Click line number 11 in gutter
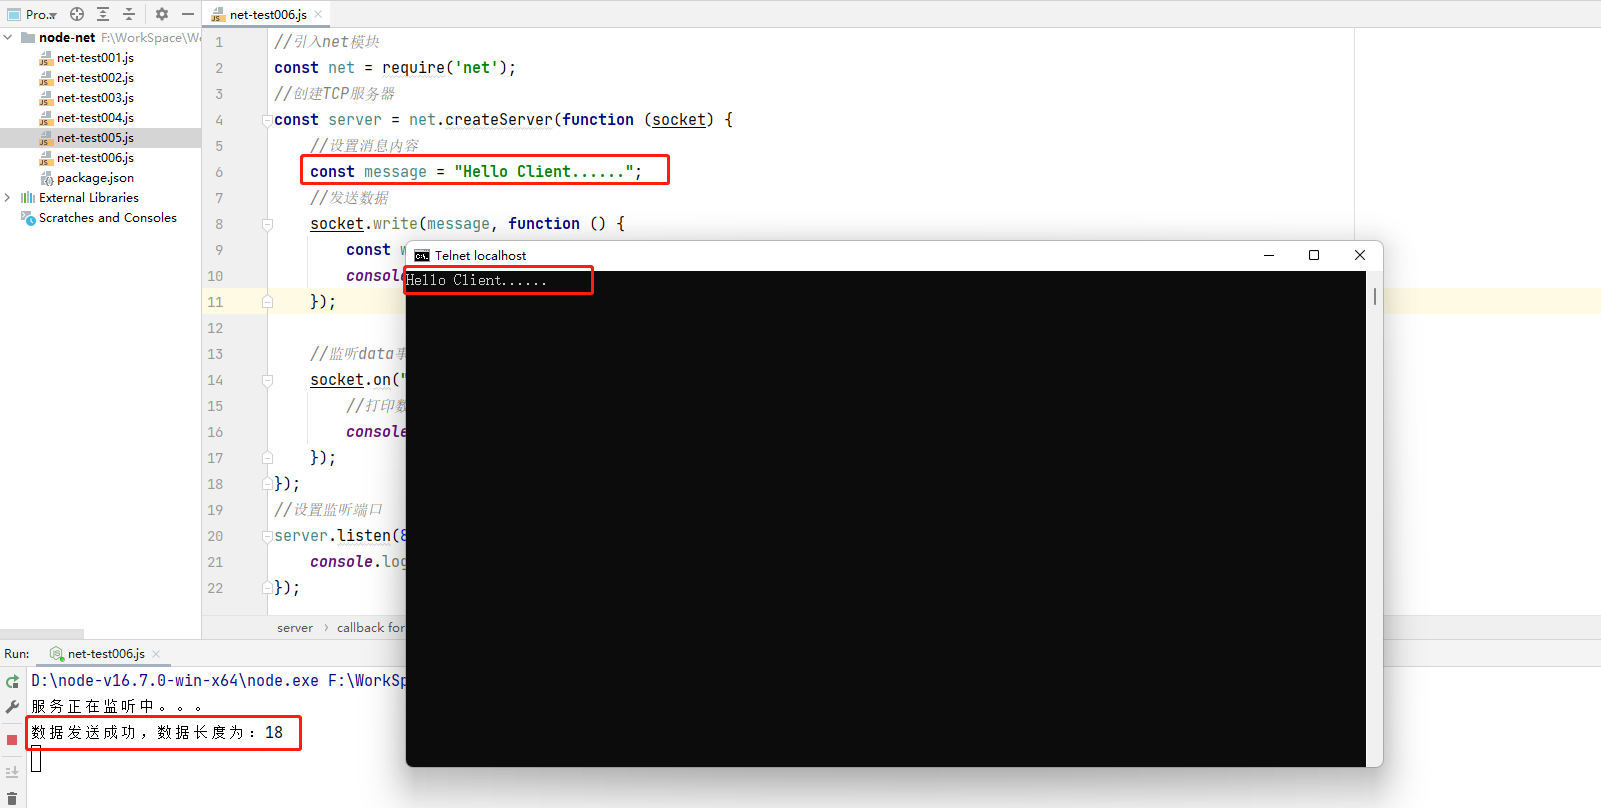The height and width of the screenshot is (808, 1601). point(215,302)
